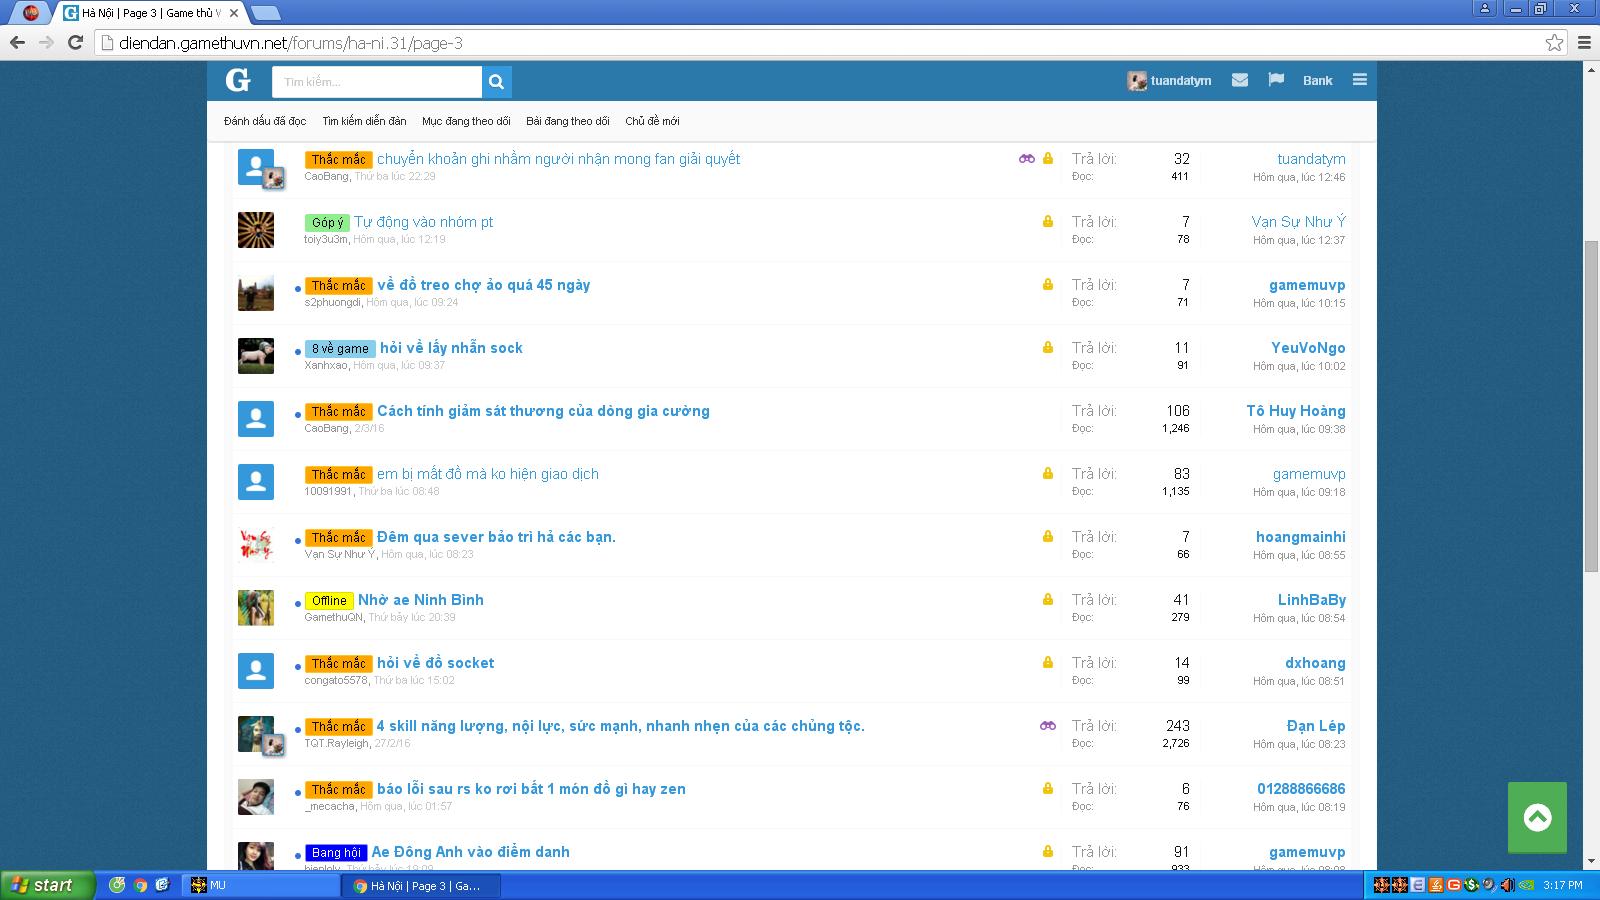The height and width of the screenshot is (900, 1600).
Task: Open 'Chủ đề mới' menu item
Action: click(652, 121)
